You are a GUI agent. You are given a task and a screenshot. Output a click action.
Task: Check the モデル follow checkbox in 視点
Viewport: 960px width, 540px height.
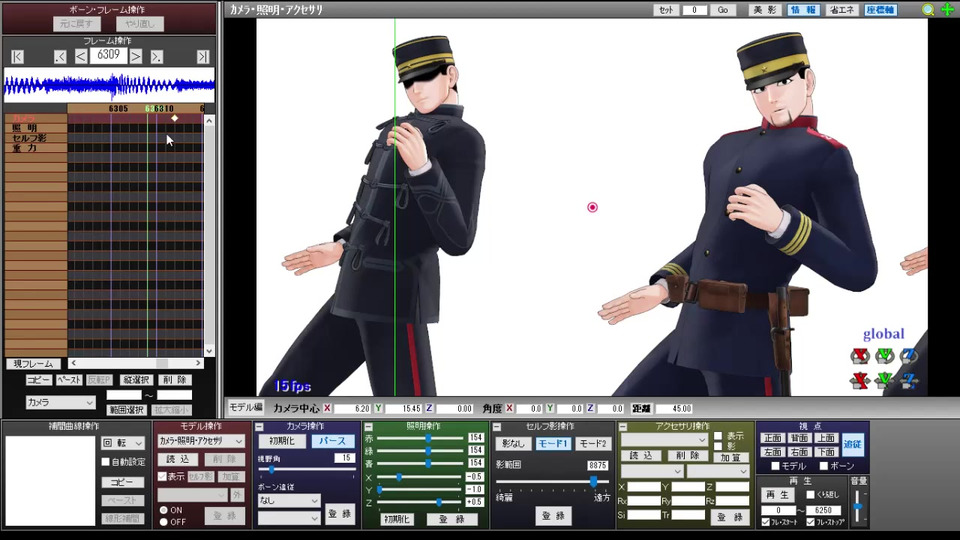[x=775, y=466]
